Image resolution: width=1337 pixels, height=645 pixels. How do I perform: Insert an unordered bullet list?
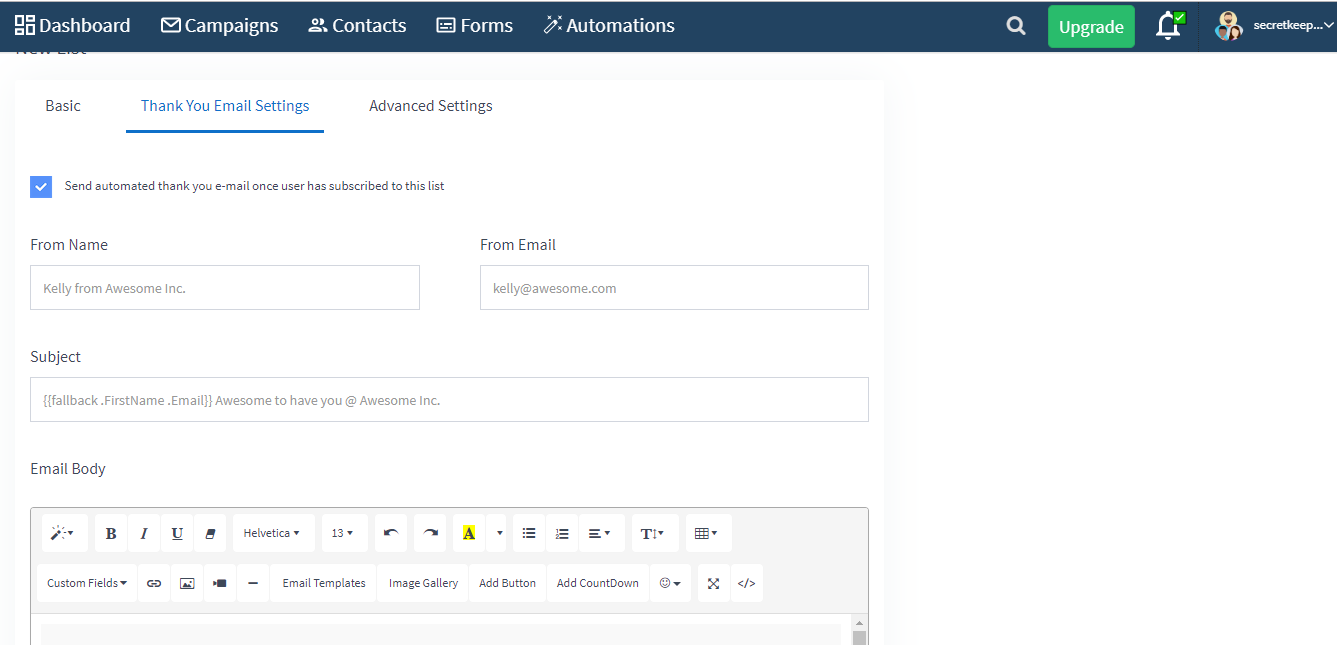click(x=529, y=533)
